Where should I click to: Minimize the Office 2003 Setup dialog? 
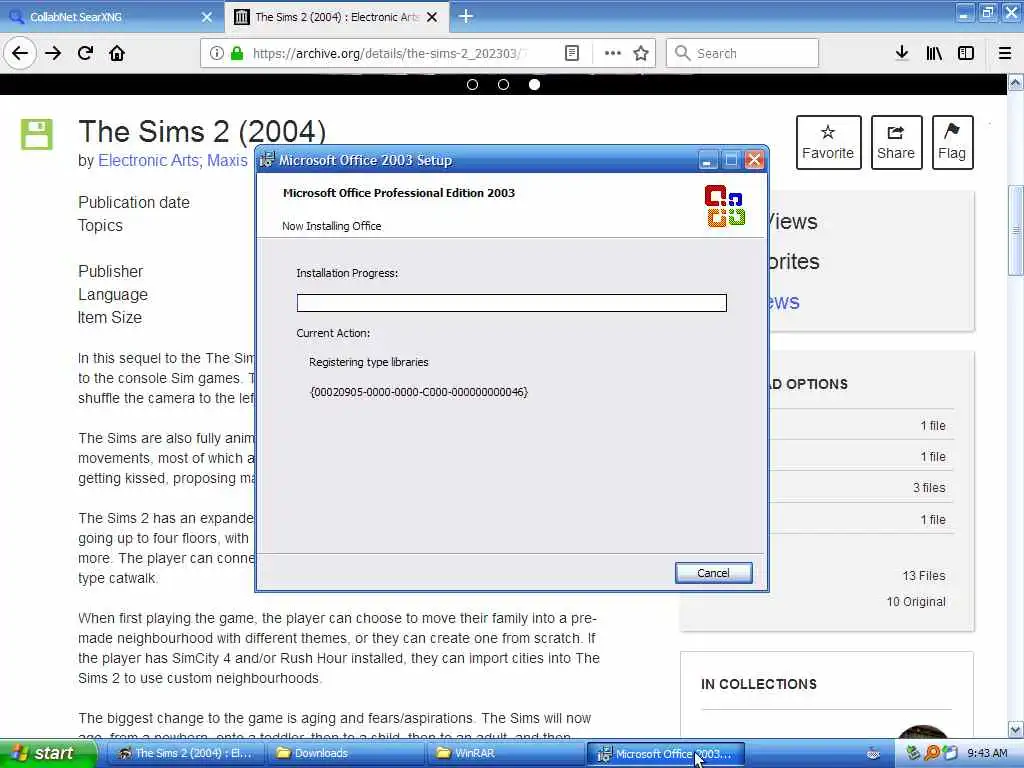point(707,160)
